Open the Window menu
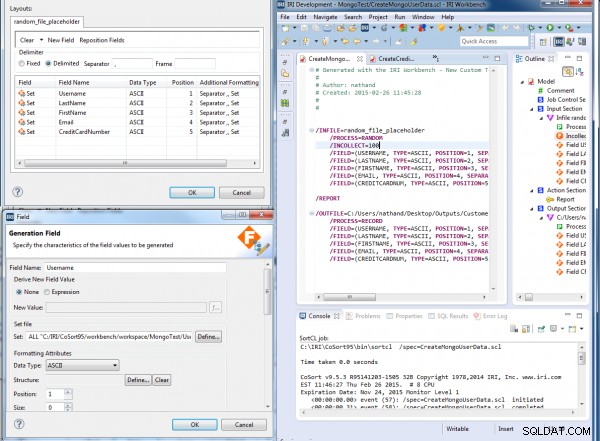Image resolution: width=600 pixels, height=441 pixels. [423, 17]
